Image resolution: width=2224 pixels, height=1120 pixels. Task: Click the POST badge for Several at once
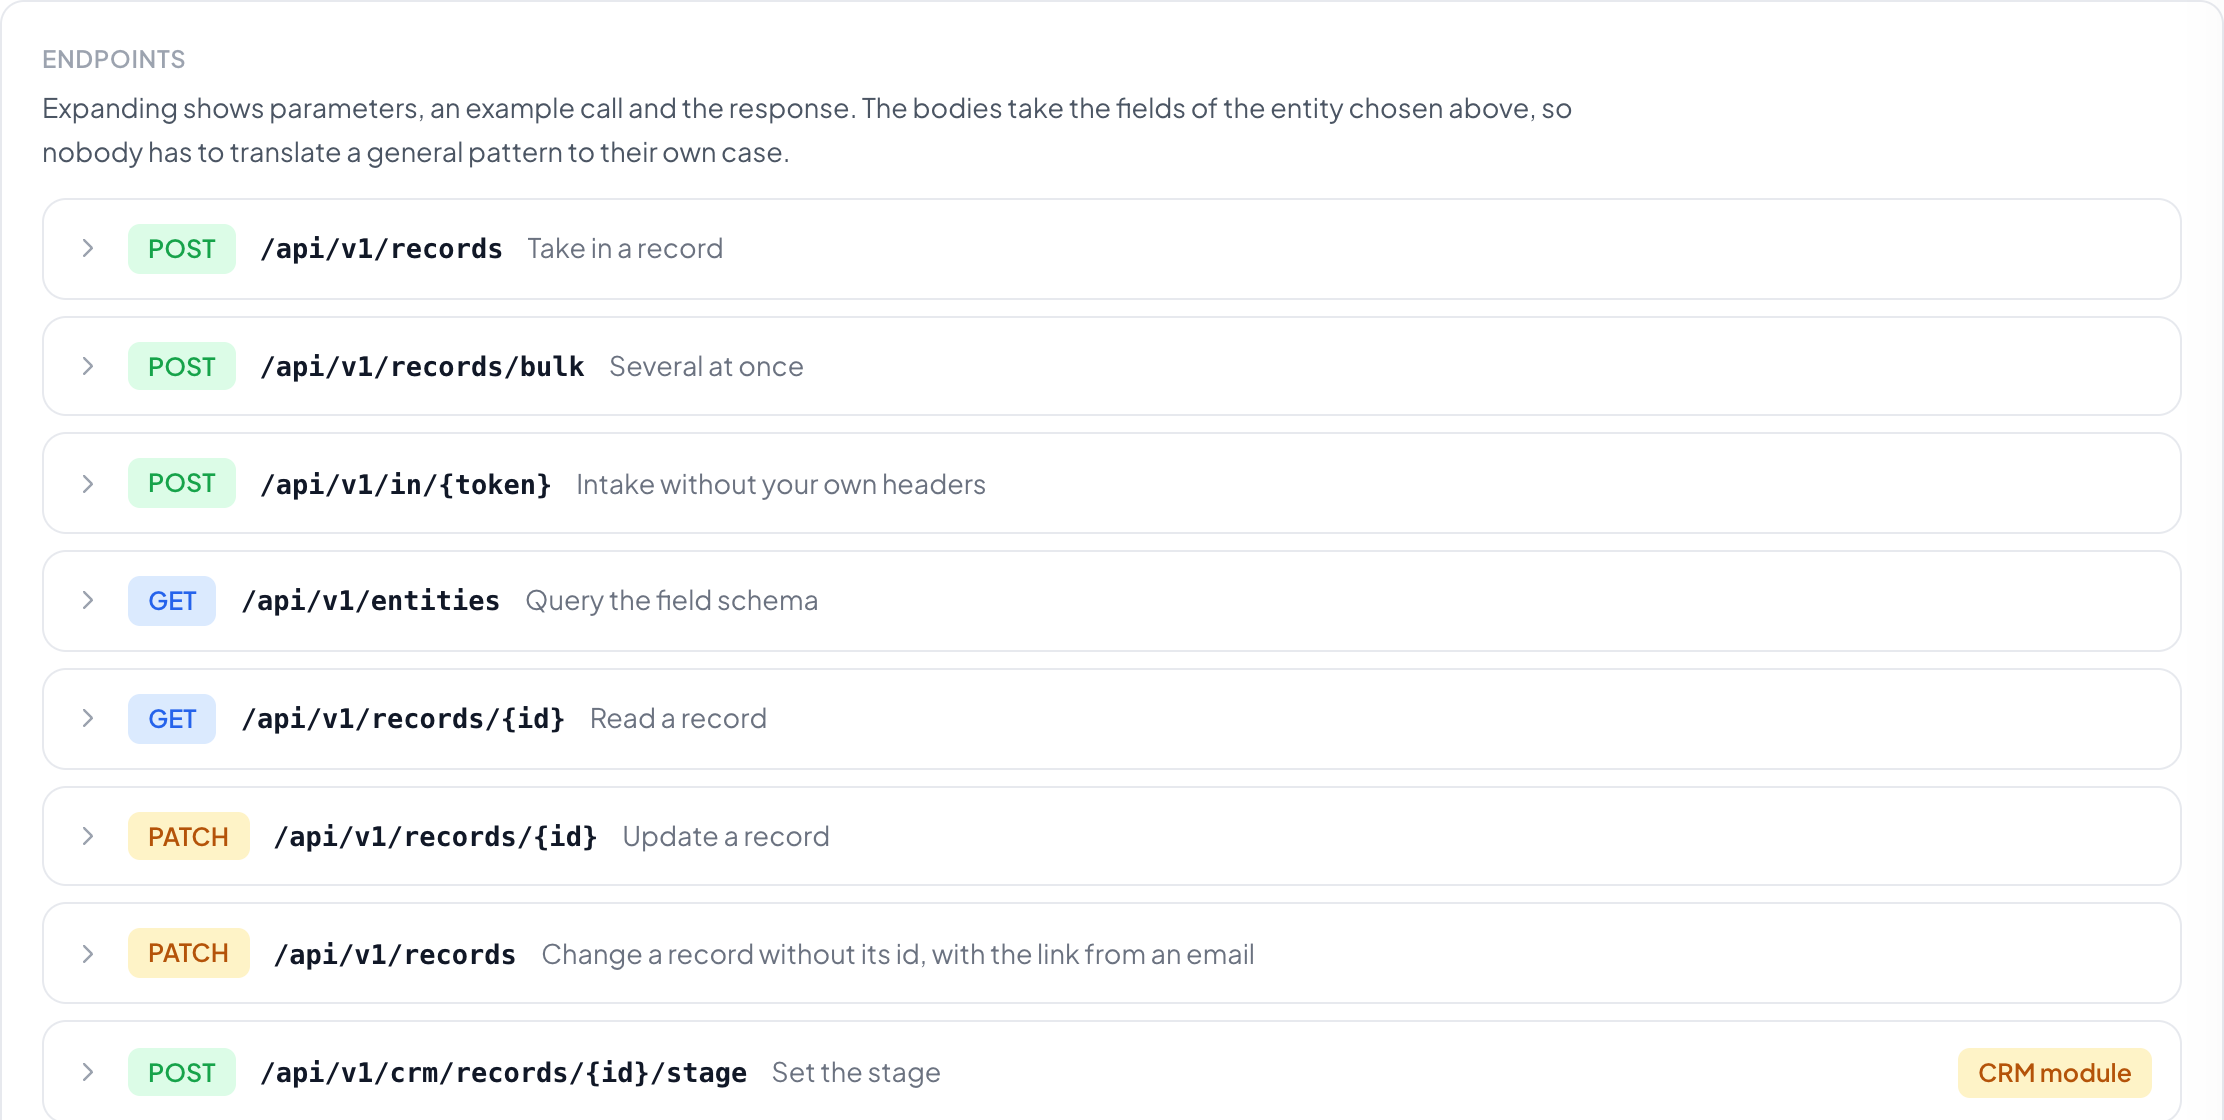coord(182,366)
